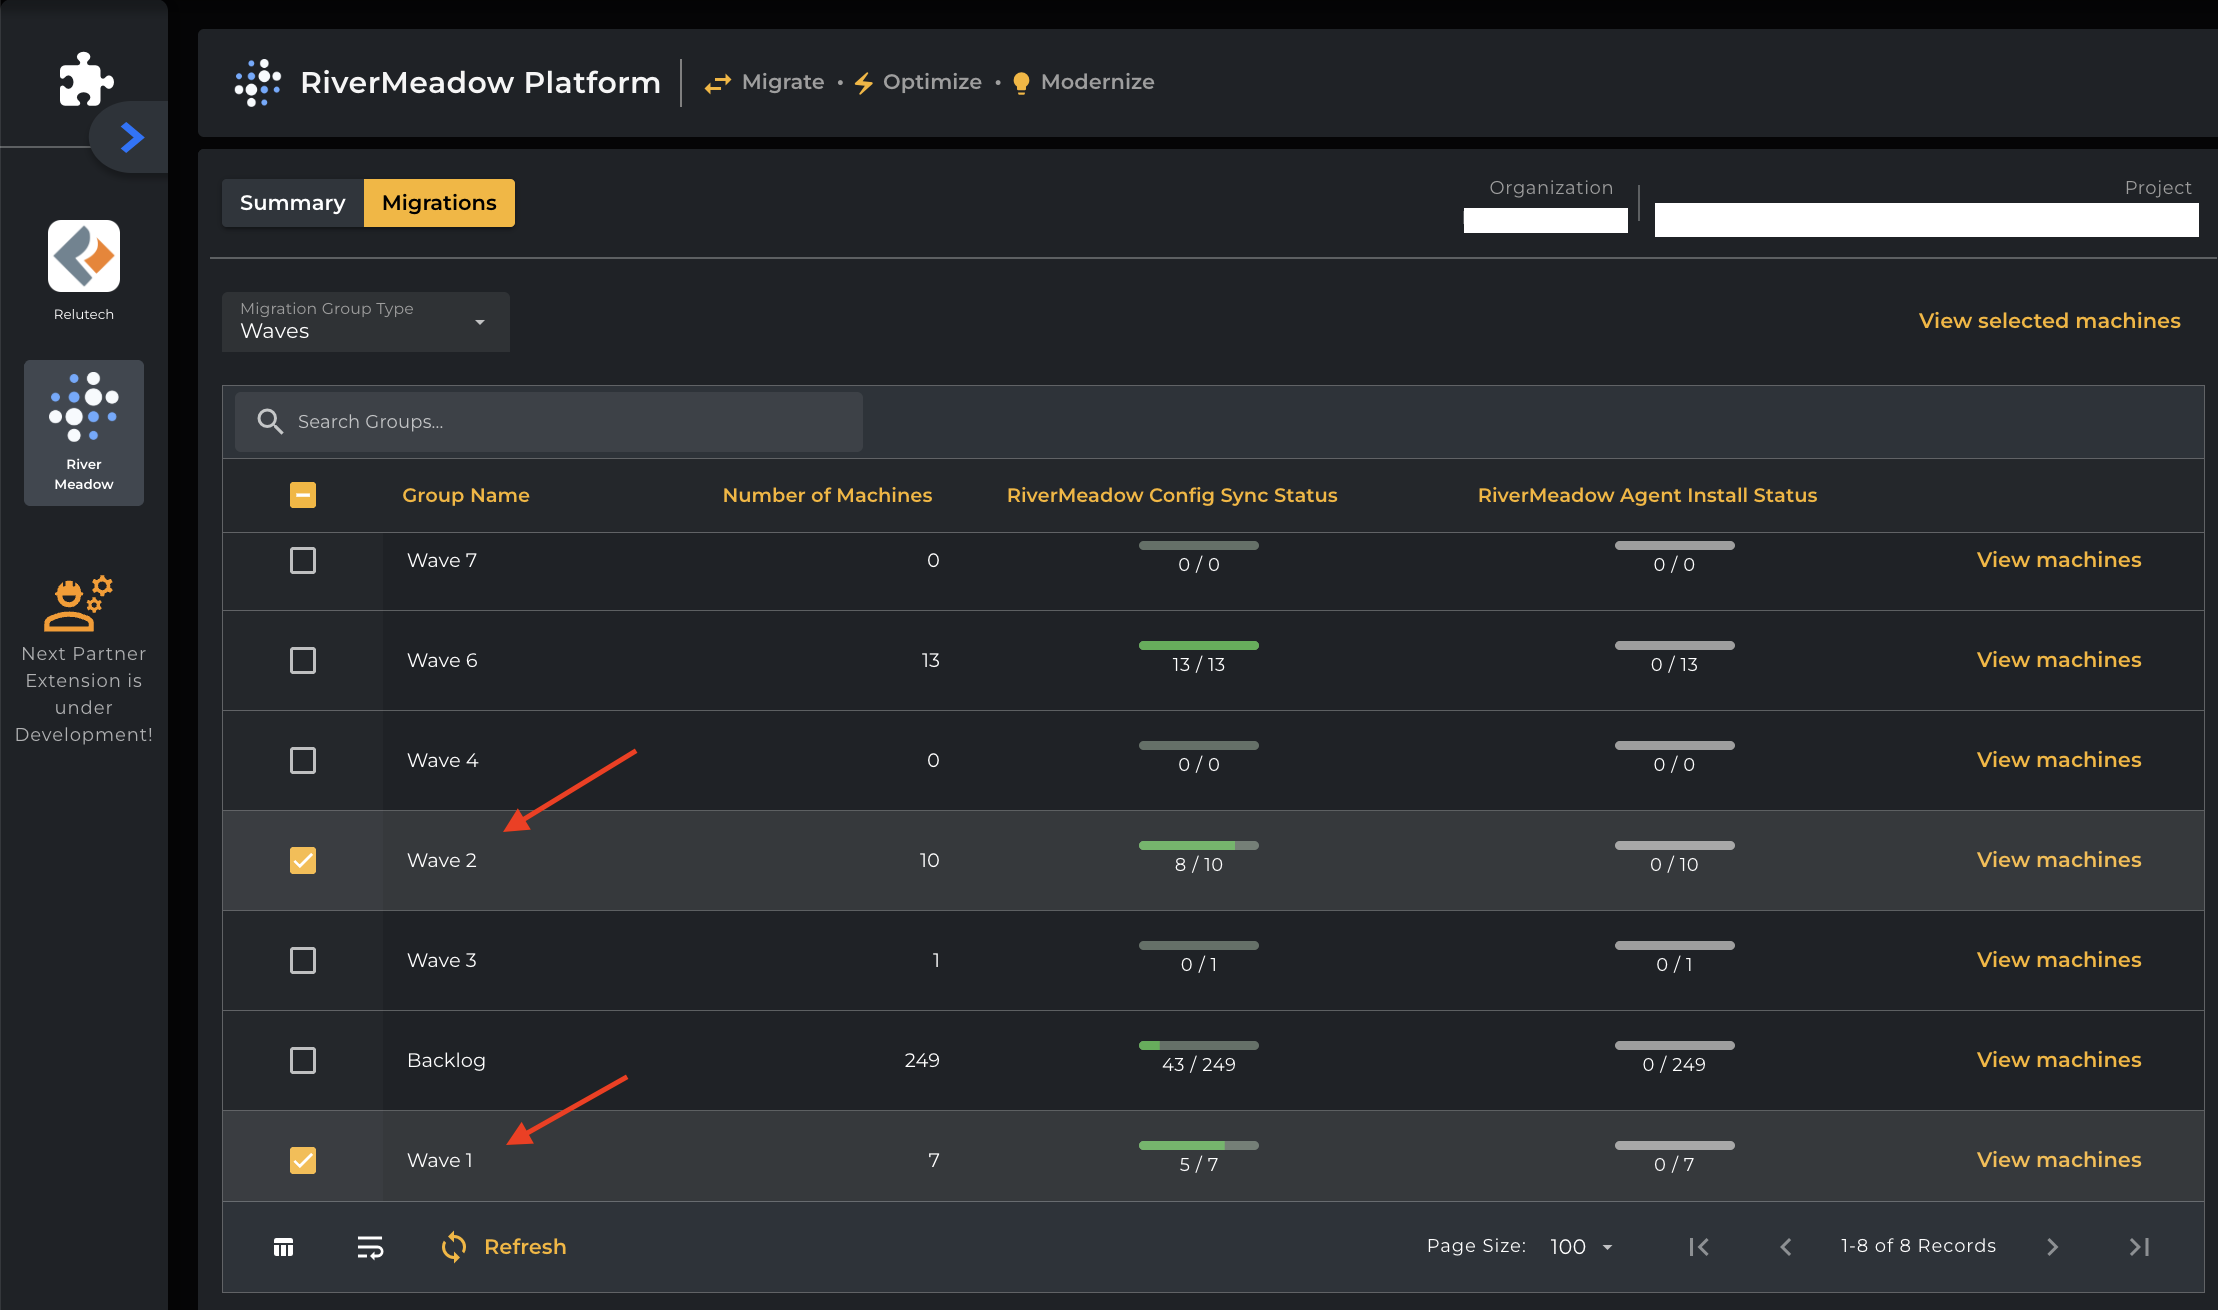2218x1310 pixels.
Task: Go to the previous page of records
Action: pyautogui.click(x=1786, y=1247)
